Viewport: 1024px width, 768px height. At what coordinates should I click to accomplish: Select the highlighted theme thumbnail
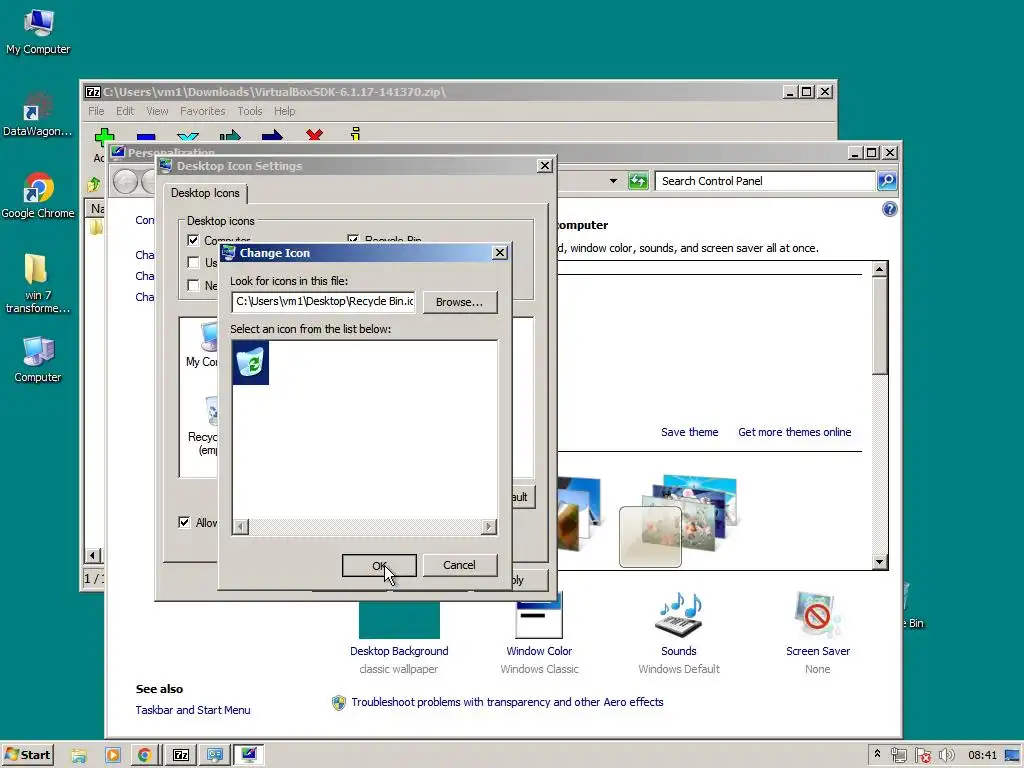pos(650,537)
